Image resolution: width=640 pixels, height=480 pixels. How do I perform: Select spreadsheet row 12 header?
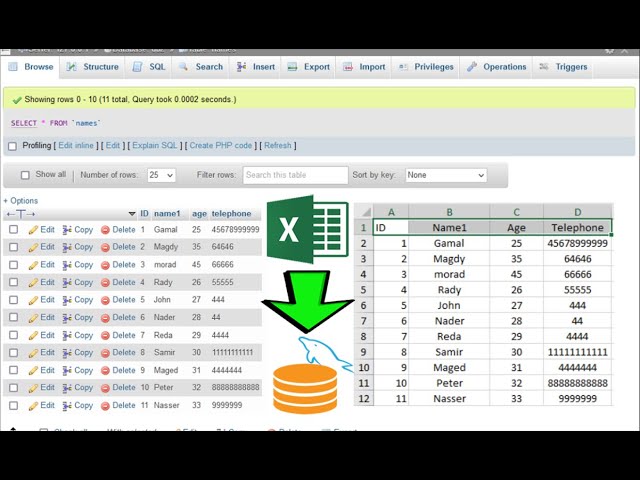(363, 398)
